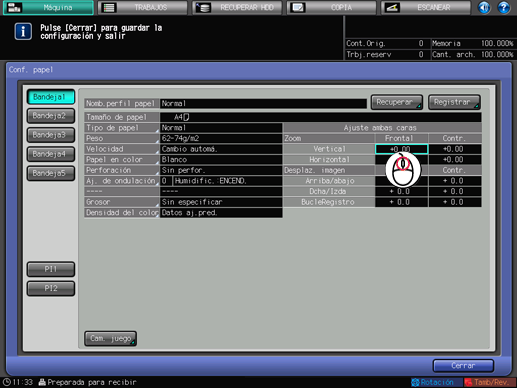Screen dimensions: 517x388
Task: Open the Perforación setting
Action: tap(122, 170)
